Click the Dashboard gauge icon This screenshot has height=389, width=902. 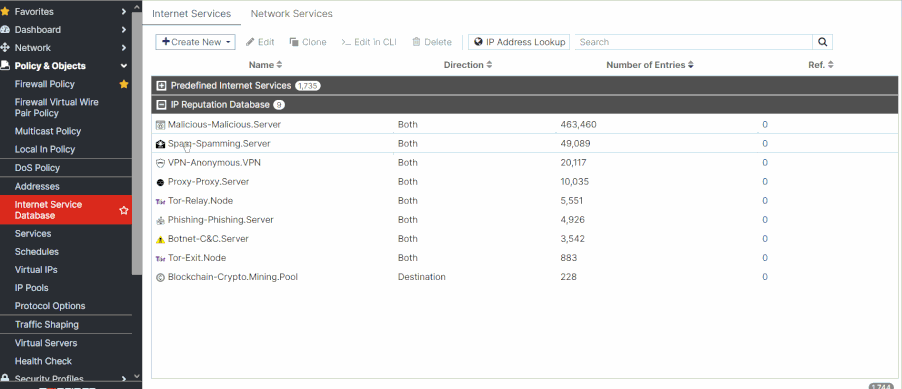click(x=5, y=29)
